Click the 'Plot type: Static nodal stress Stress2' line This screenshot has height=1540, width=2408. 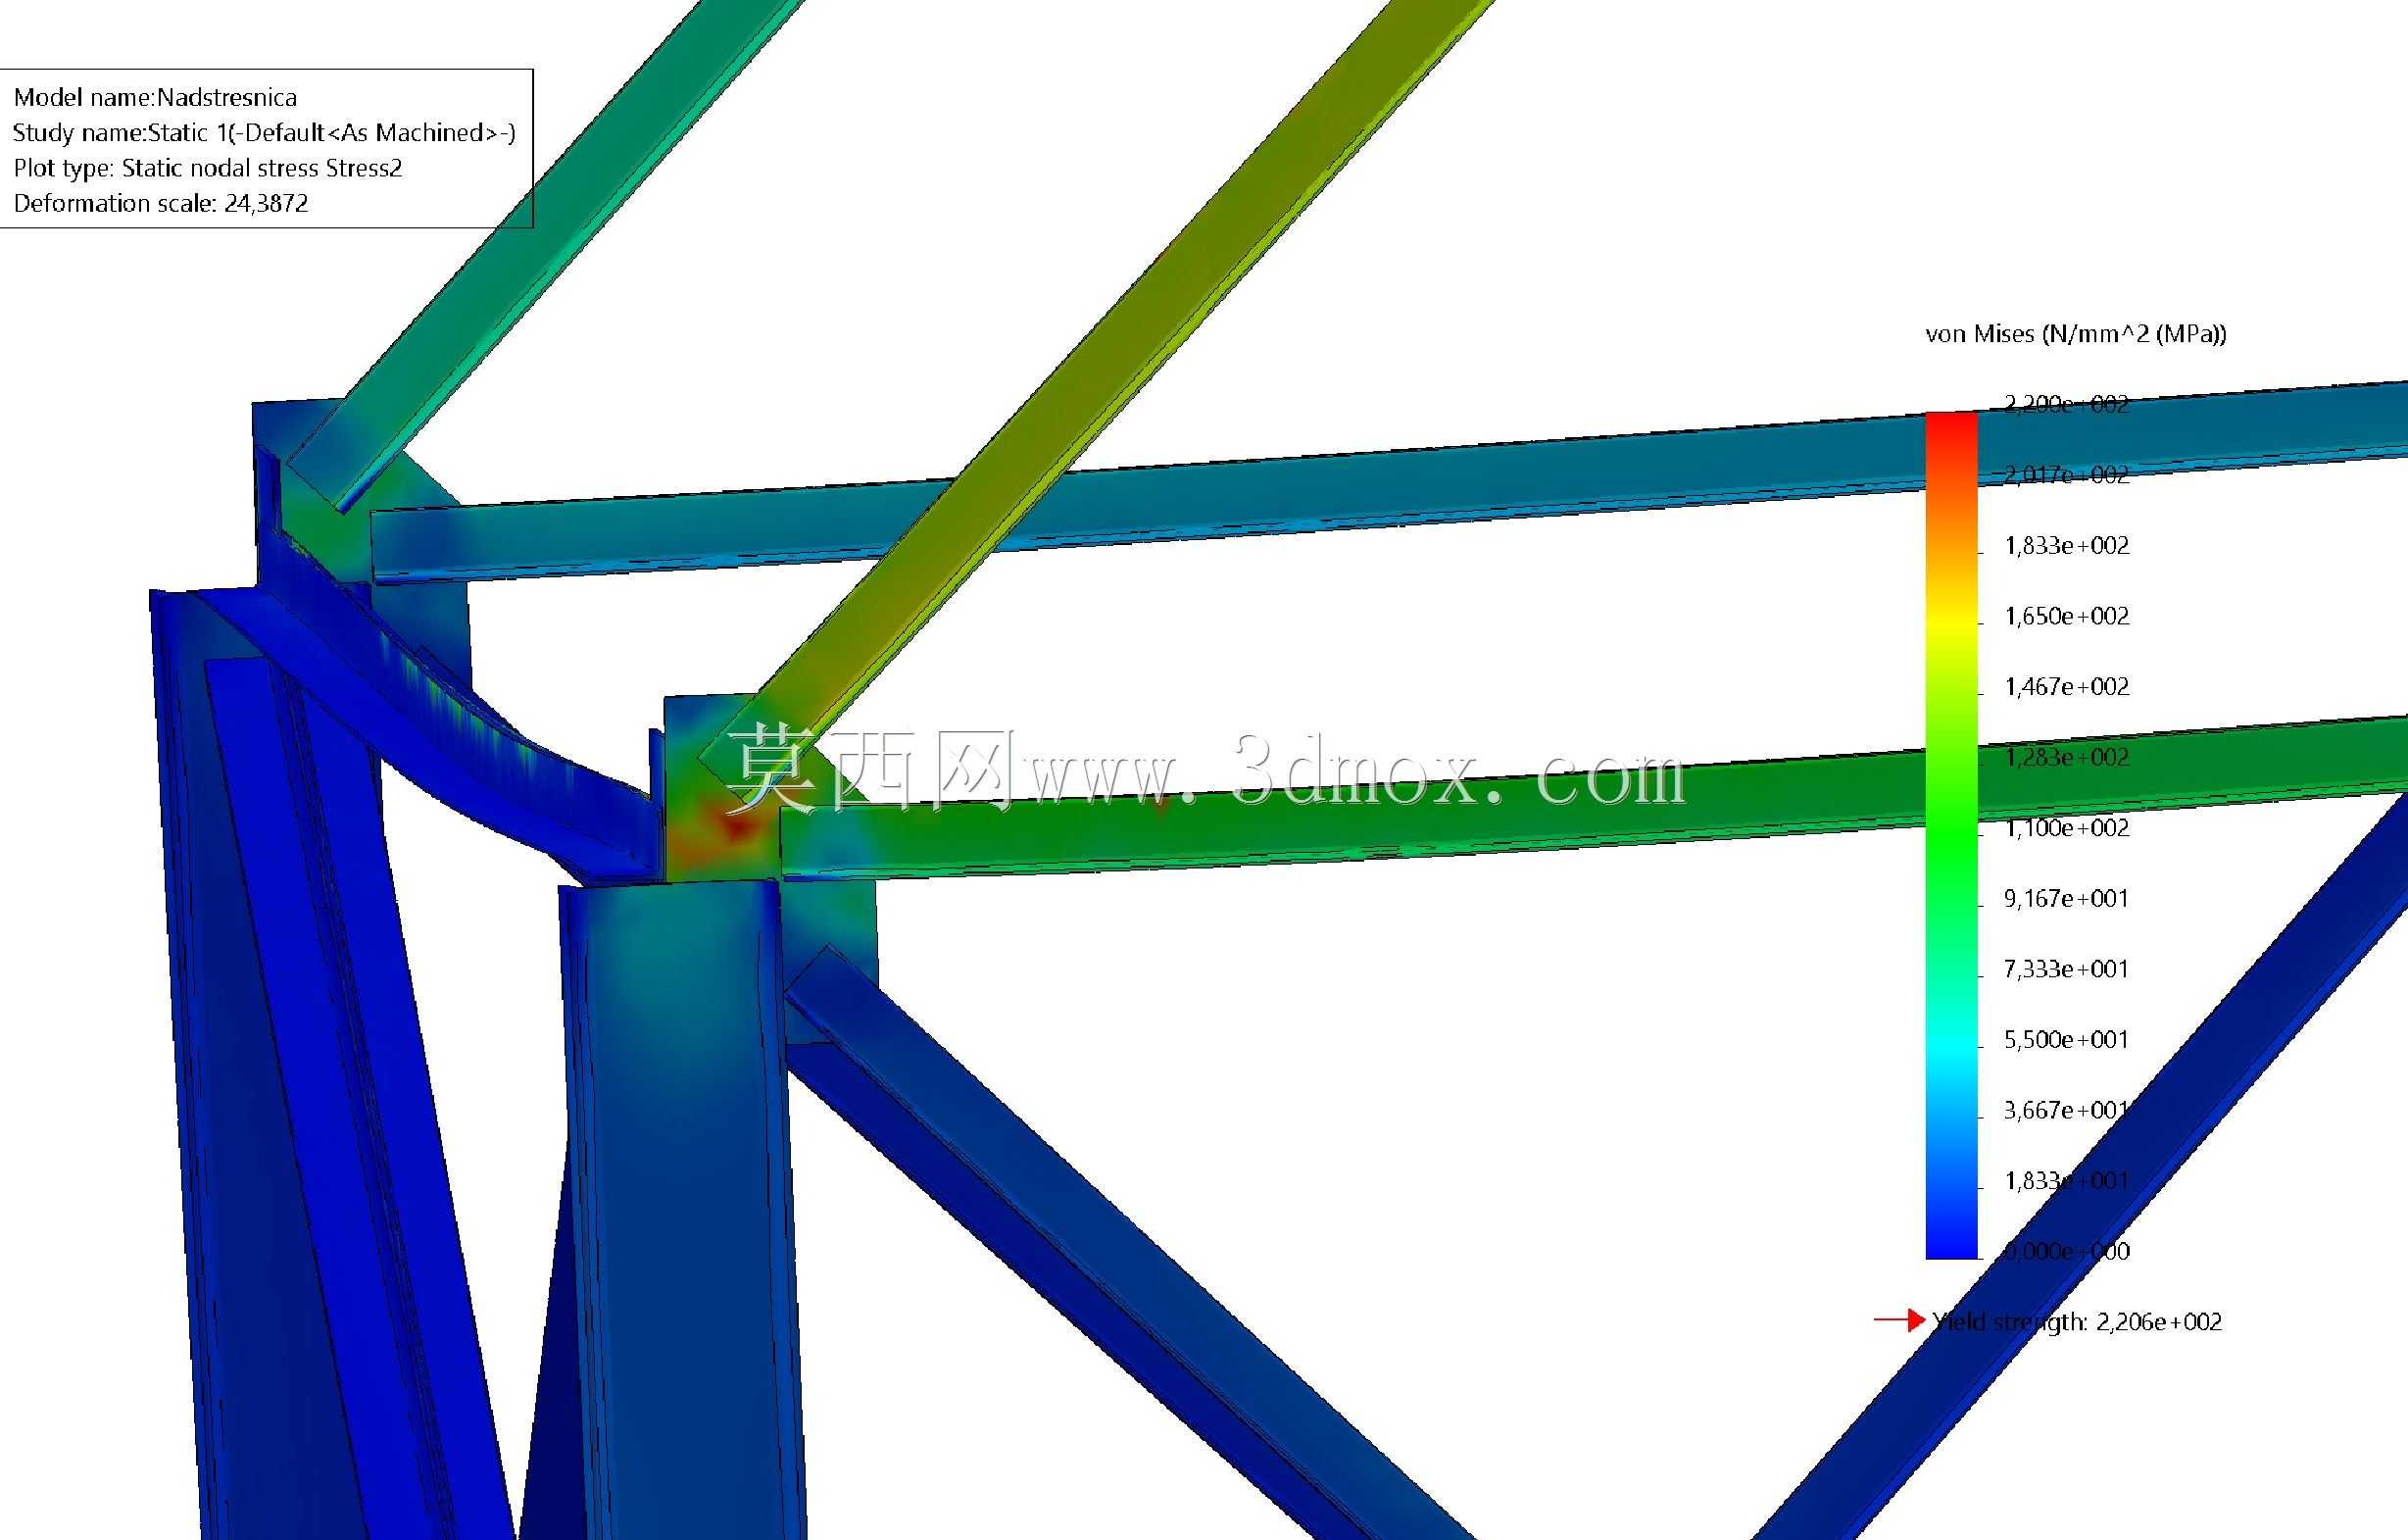coord(208,168)
